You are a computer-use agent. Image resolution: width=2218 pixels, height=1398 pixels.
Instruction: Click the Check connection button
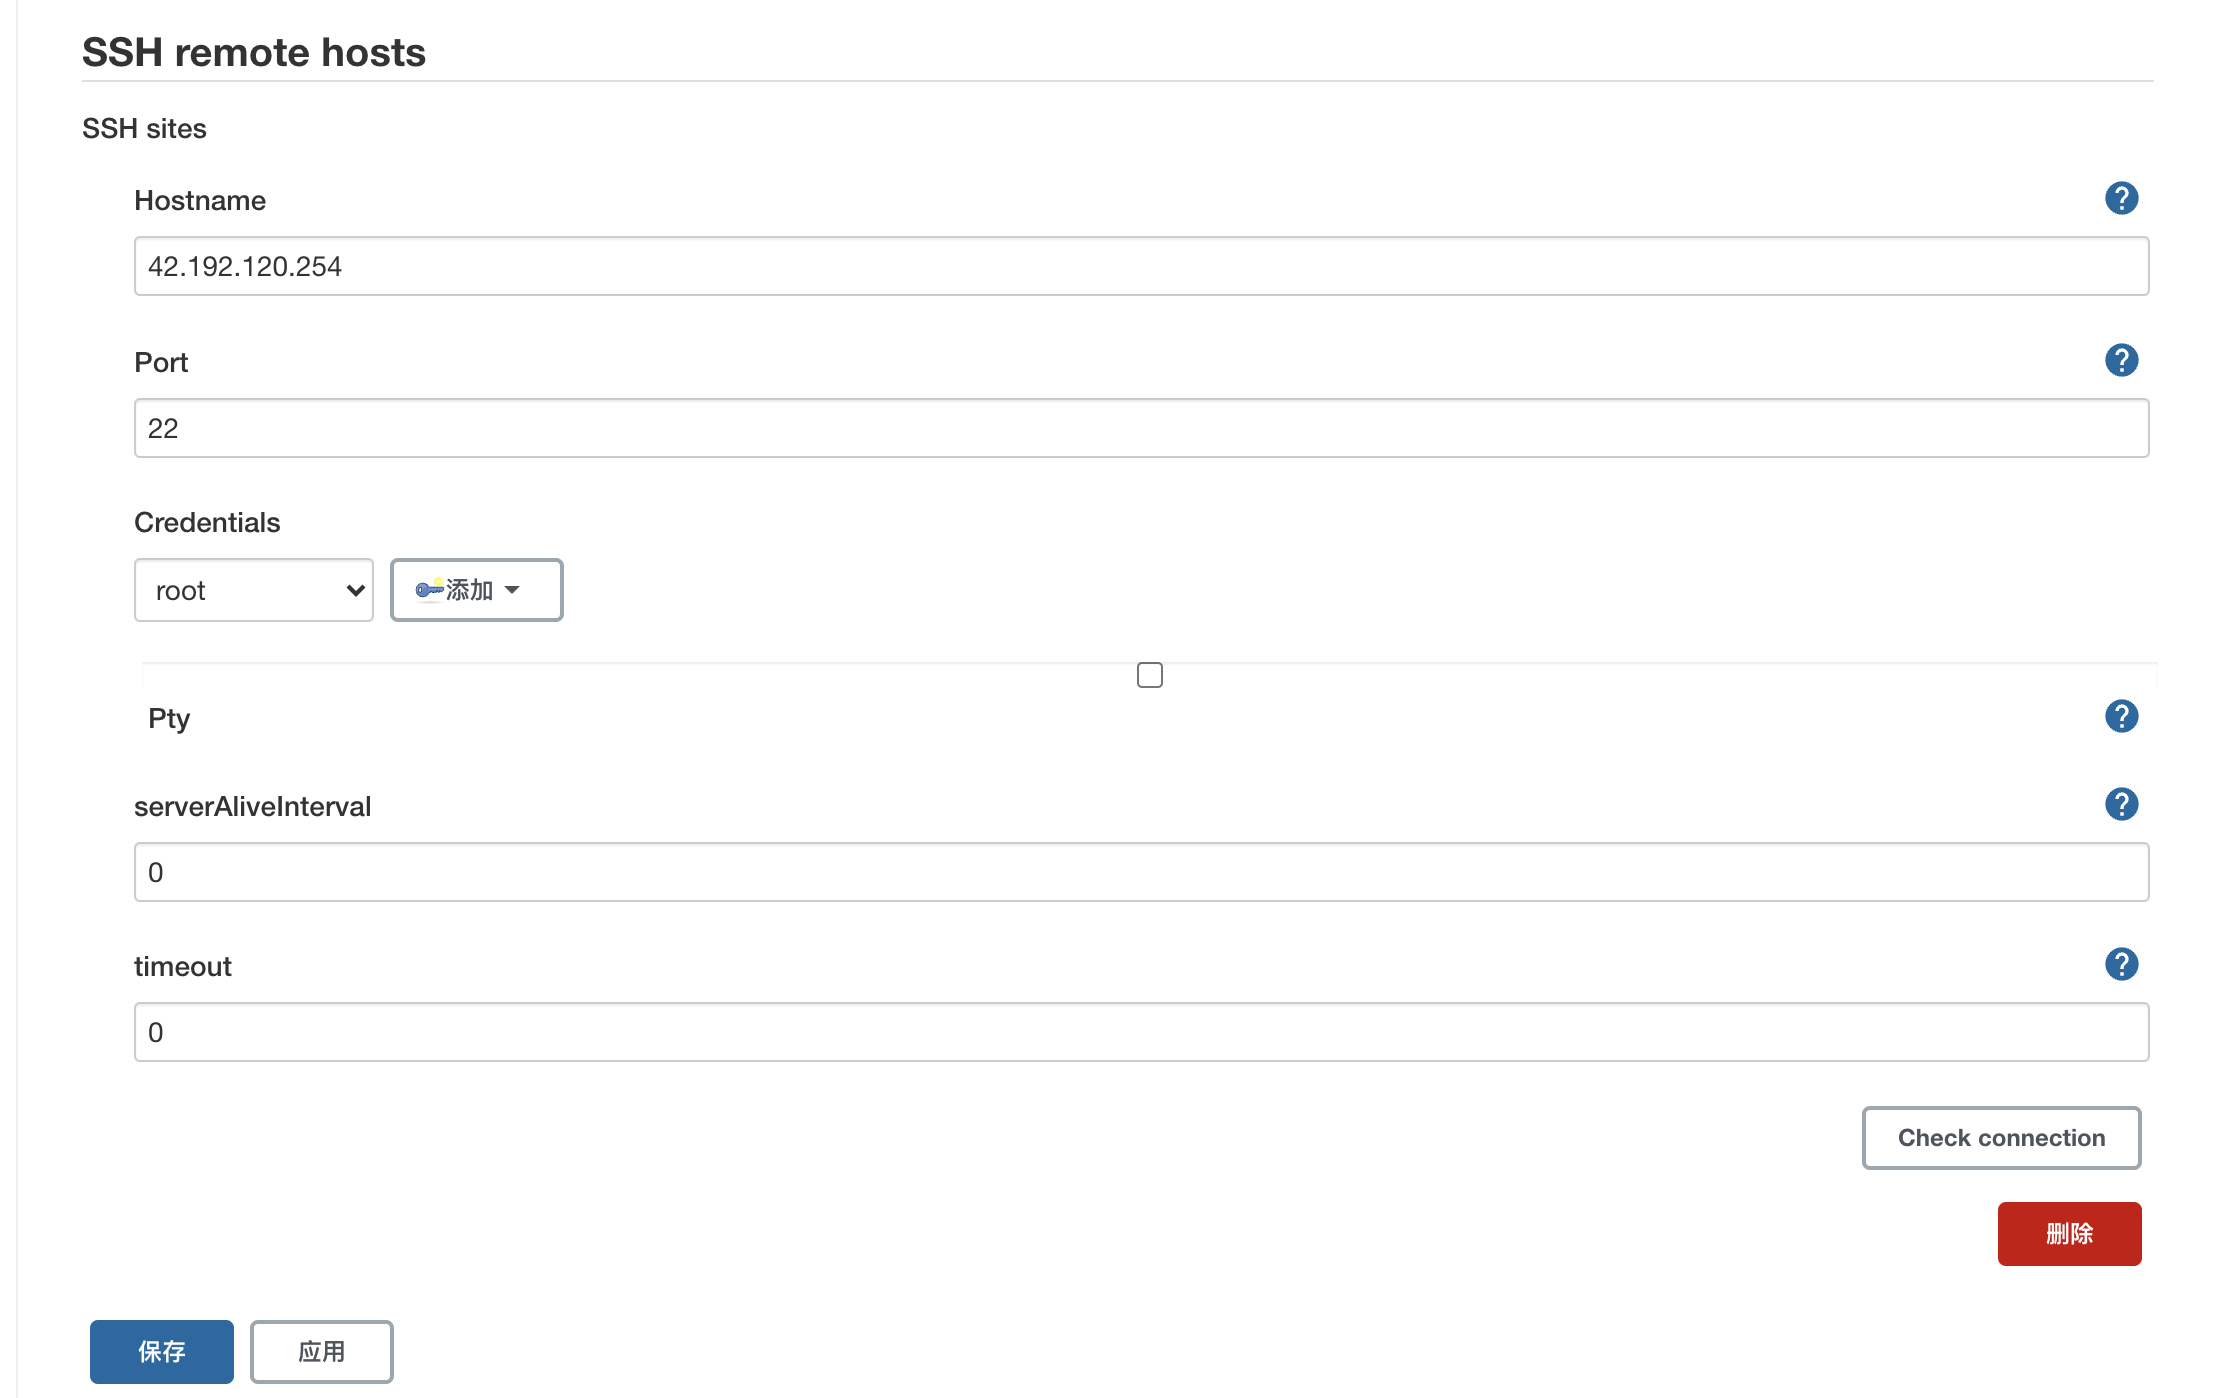pos(2002,1135)
